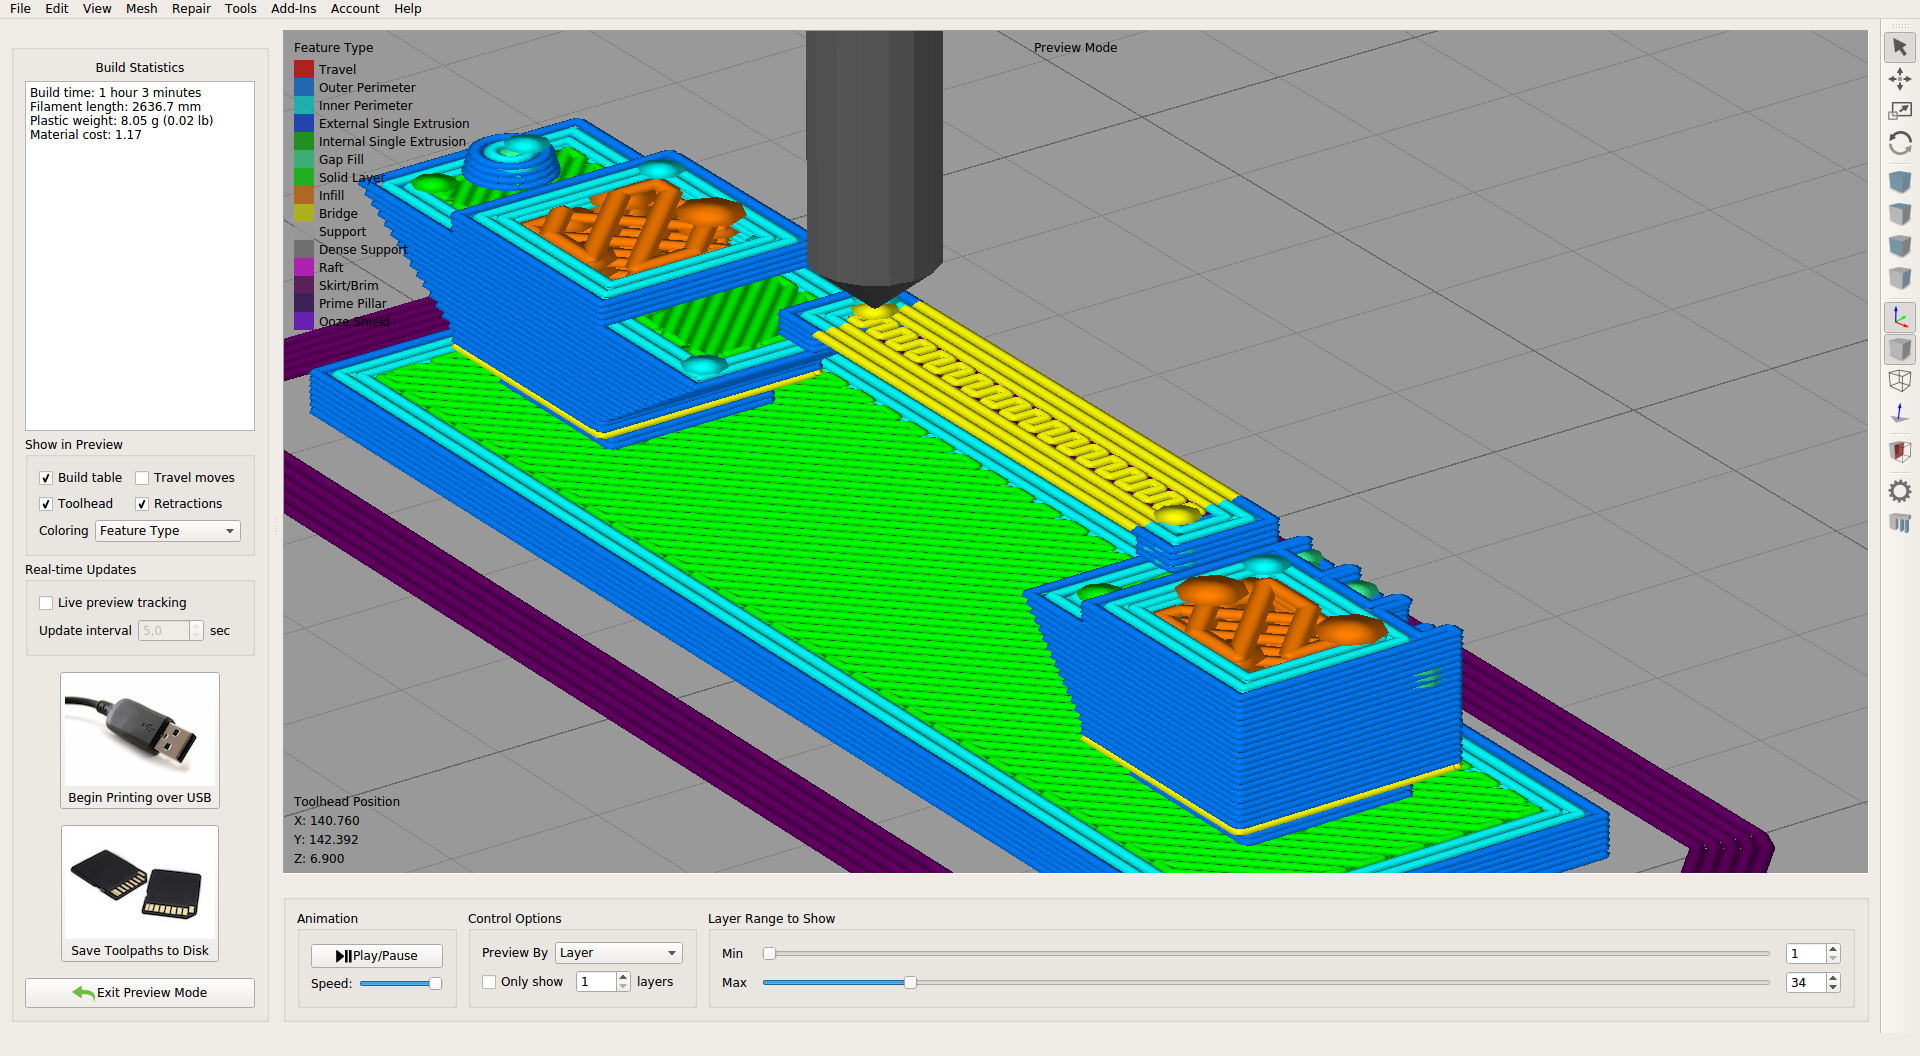
Task: Switch to default isometric cube view
Action: 1899,182
